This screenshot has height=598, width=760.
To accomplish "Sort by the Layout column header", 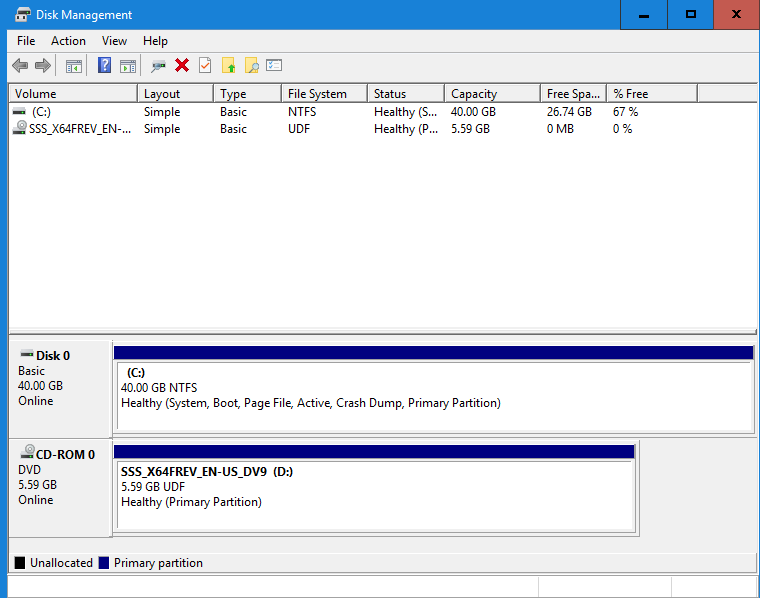I will coord(175,94).
